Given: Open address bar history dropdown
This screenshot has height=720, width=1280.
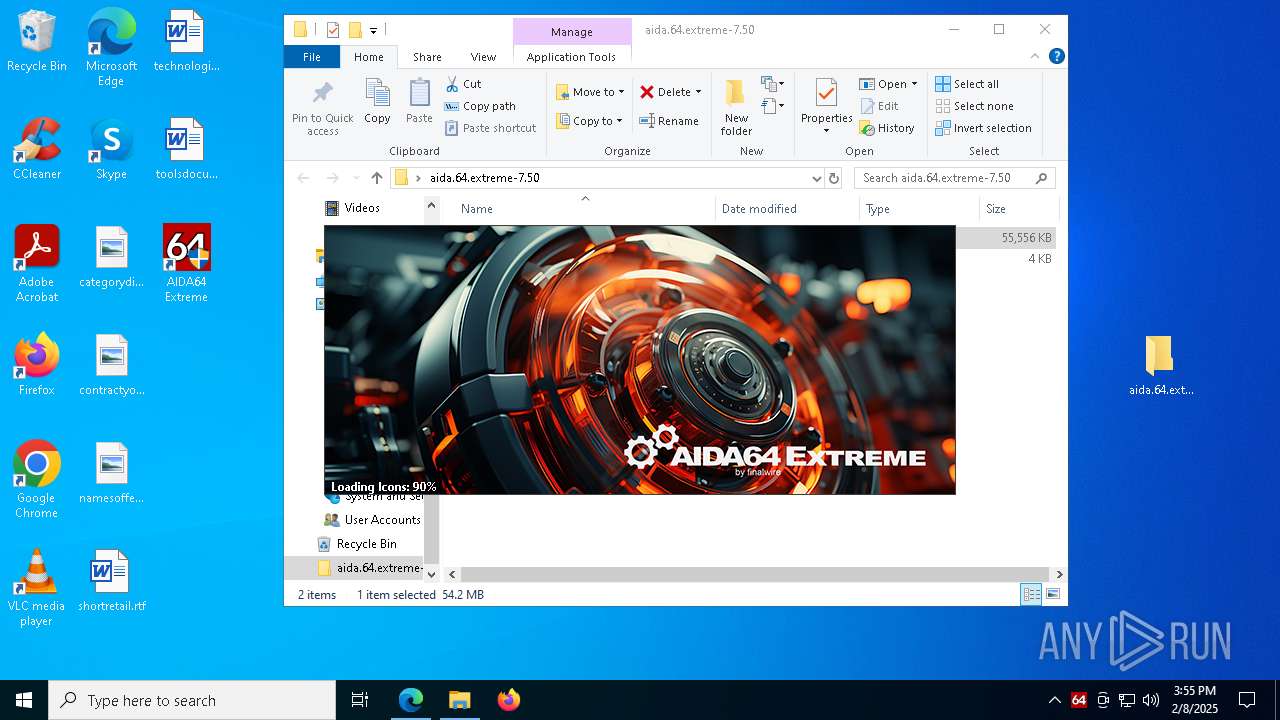Looking at the screenshot, I should click(817, 178).
